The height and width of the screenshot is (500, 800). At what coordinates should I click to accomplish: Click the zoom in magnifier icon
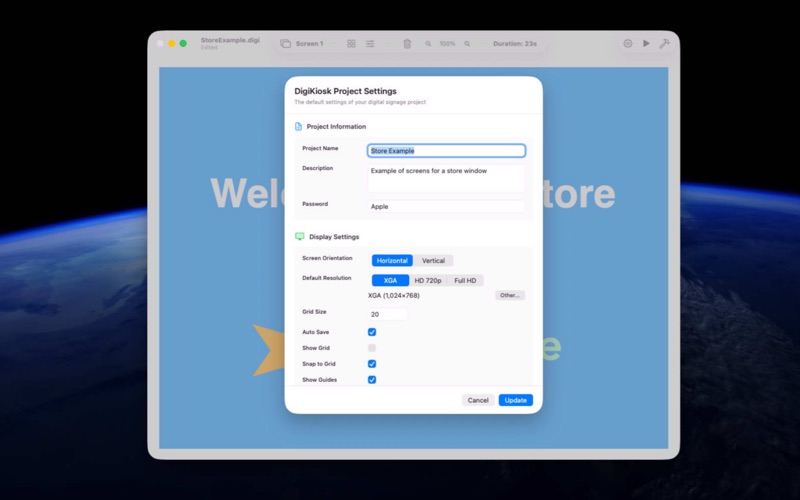[x=467, y=44]
